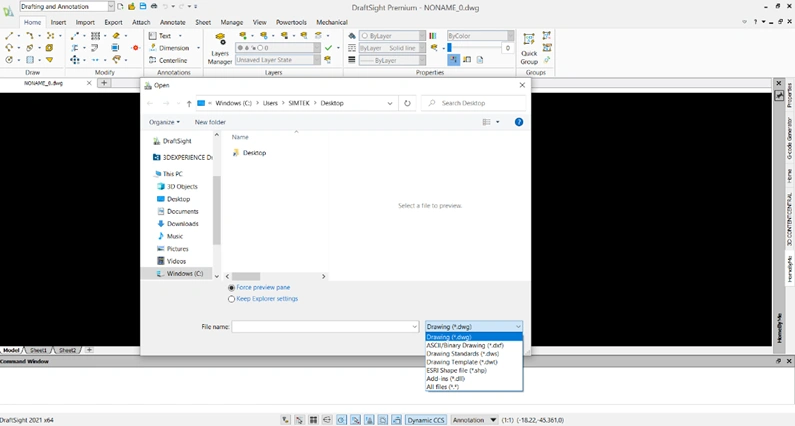The height and width of the screenshot is (426, 795).
Task: Toggle the circular Polar icon in status bar
Action: coord(341,420)
